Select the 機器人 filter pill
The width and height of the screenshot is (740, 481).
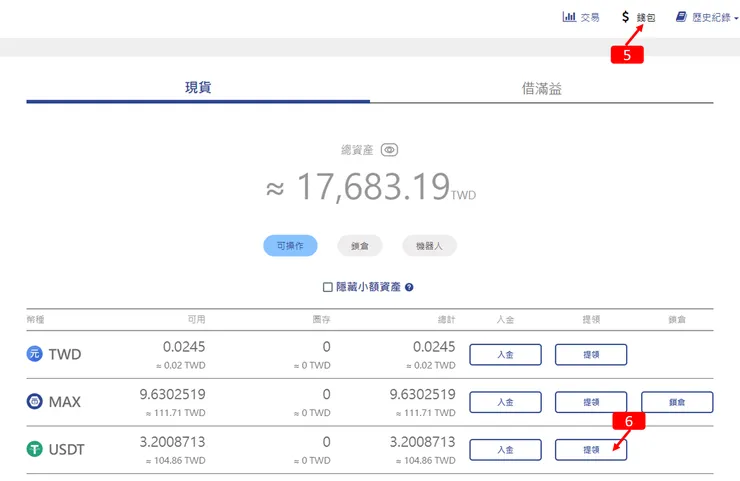point(429,246)
